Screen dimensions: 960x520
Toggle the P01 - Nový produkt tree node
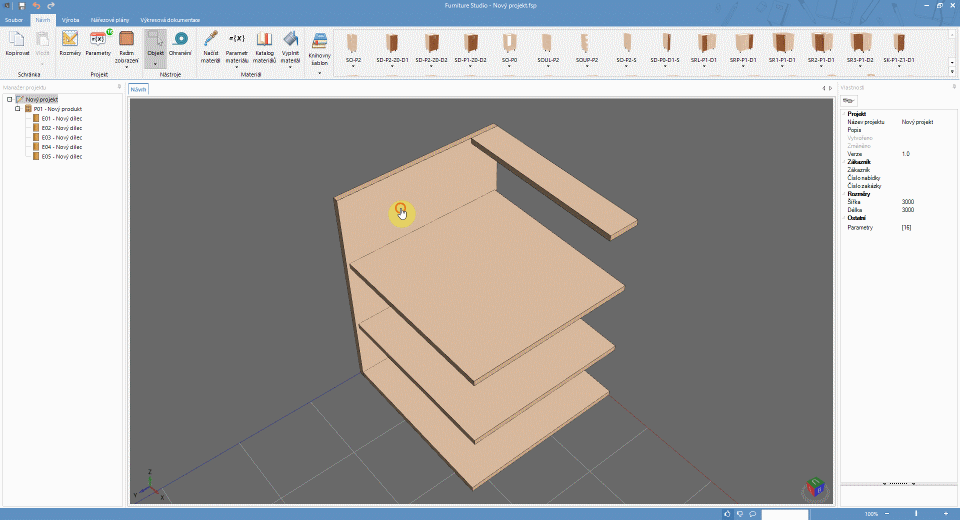tap(18, 109)
